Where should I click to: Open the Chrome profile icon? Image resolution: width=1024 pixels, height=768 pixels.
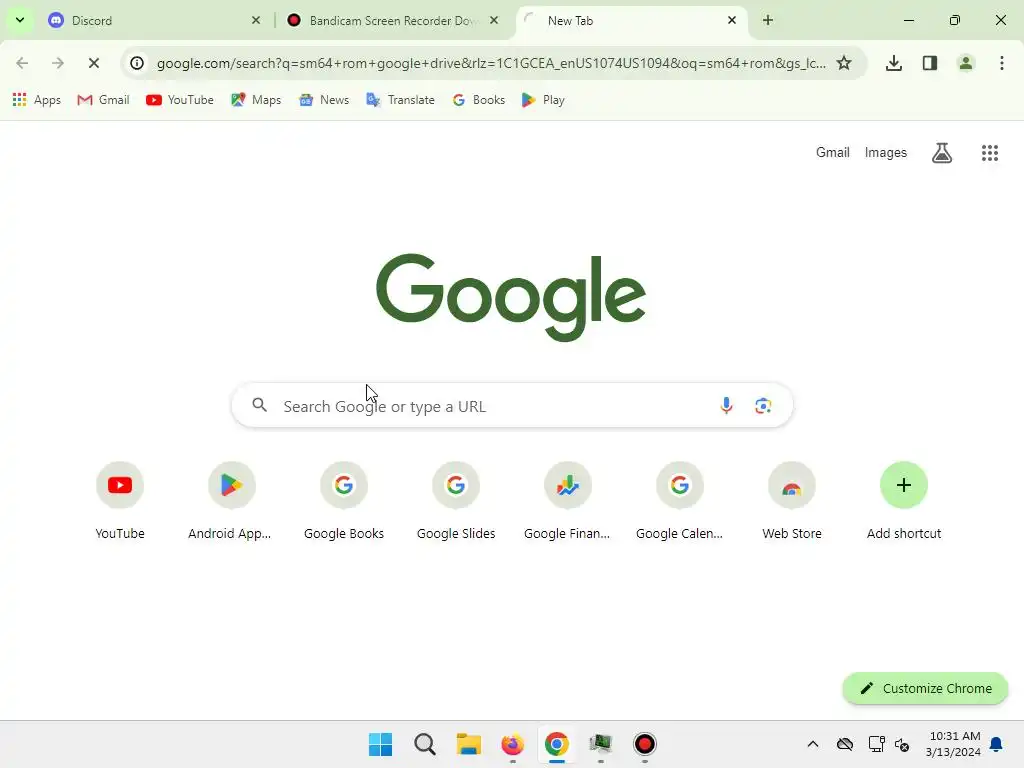[x=966, y=63]
